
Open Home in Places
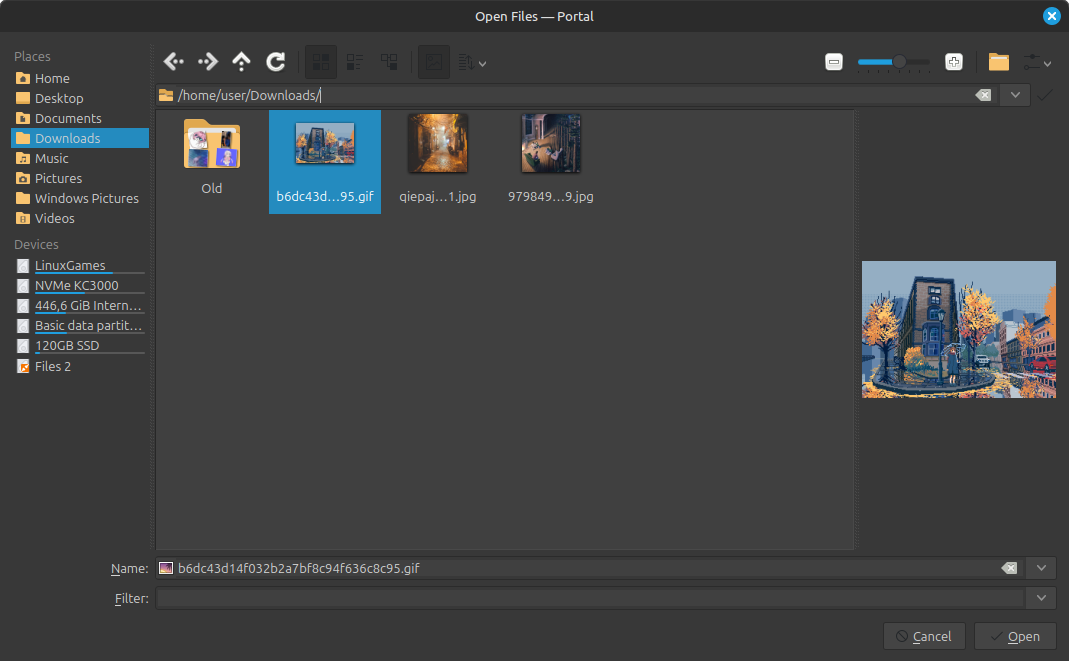coord(80,78)
